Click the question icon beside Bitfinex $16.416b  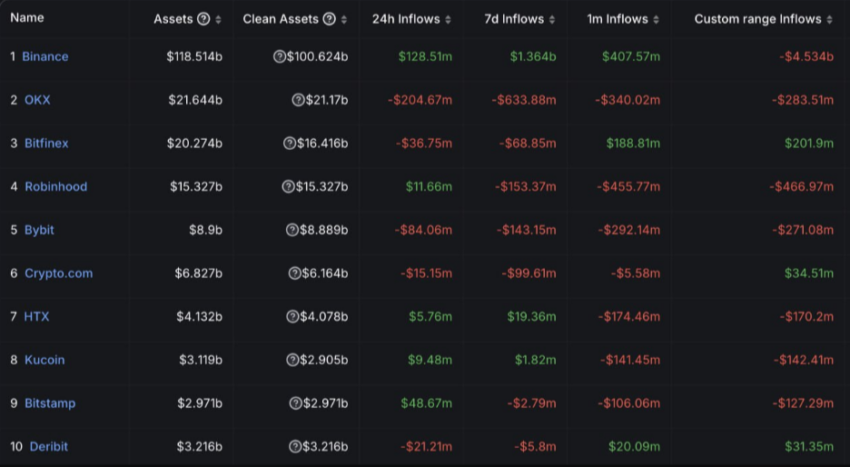290,143
